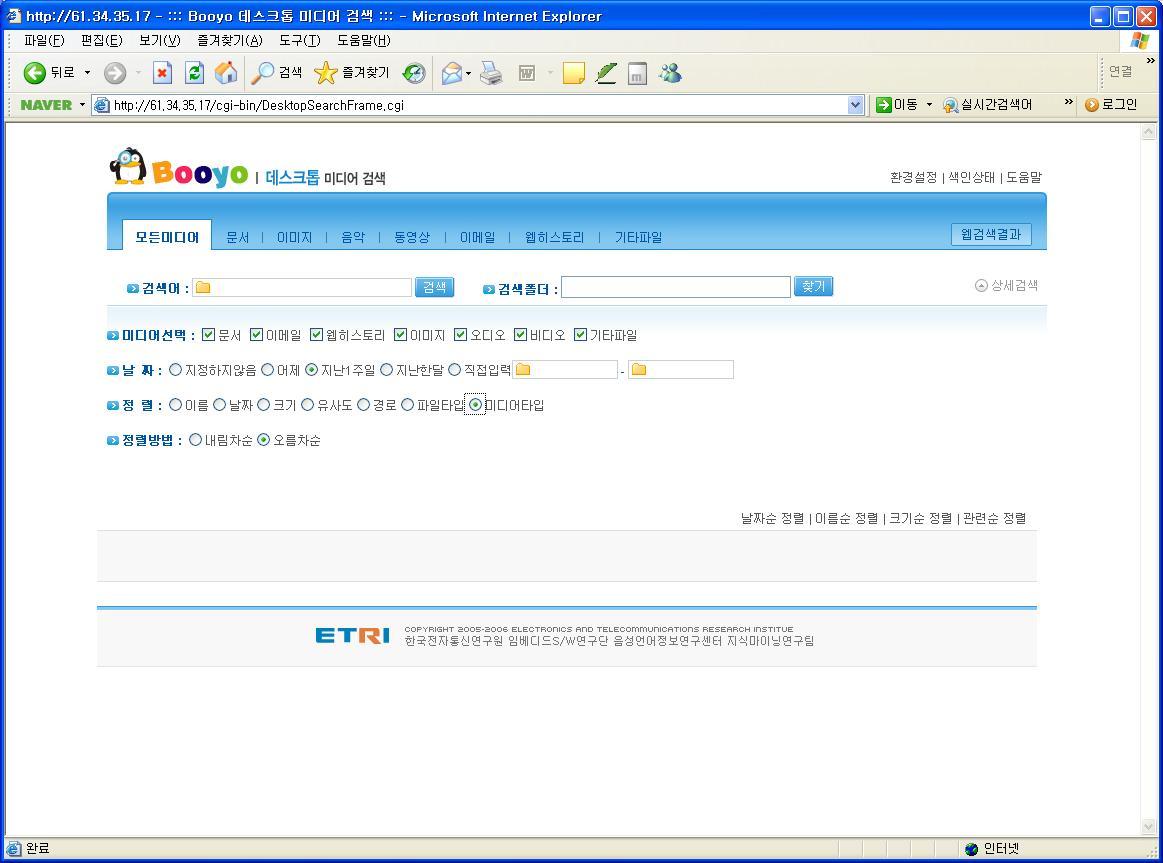This screenshot has width=1163, height=863.
Task: Click the Home icon in the IE toolbar
Action: (x=226, y=72)
